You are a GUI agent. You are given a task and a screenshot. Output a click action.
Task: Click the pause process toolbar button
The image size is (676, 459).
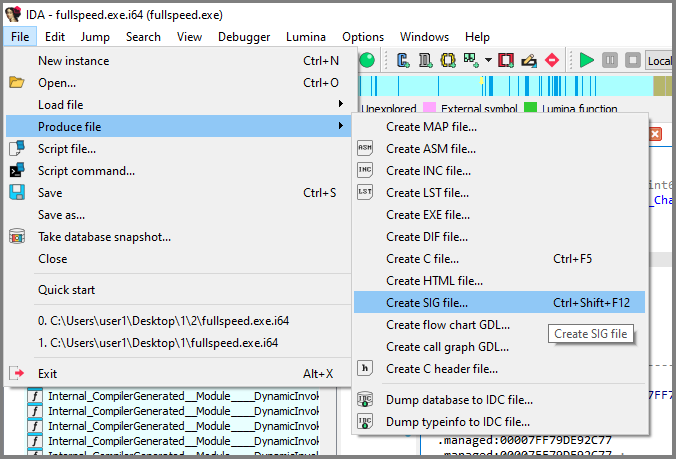(610, 60)
